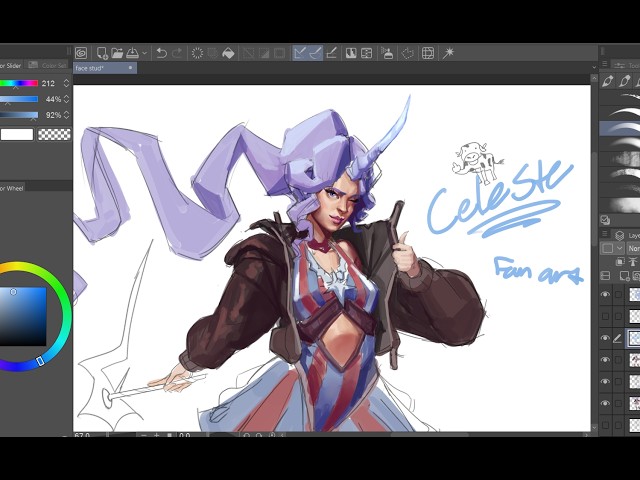
Task: Select the Color Wheel tab
Action: [x=12, y=188]
